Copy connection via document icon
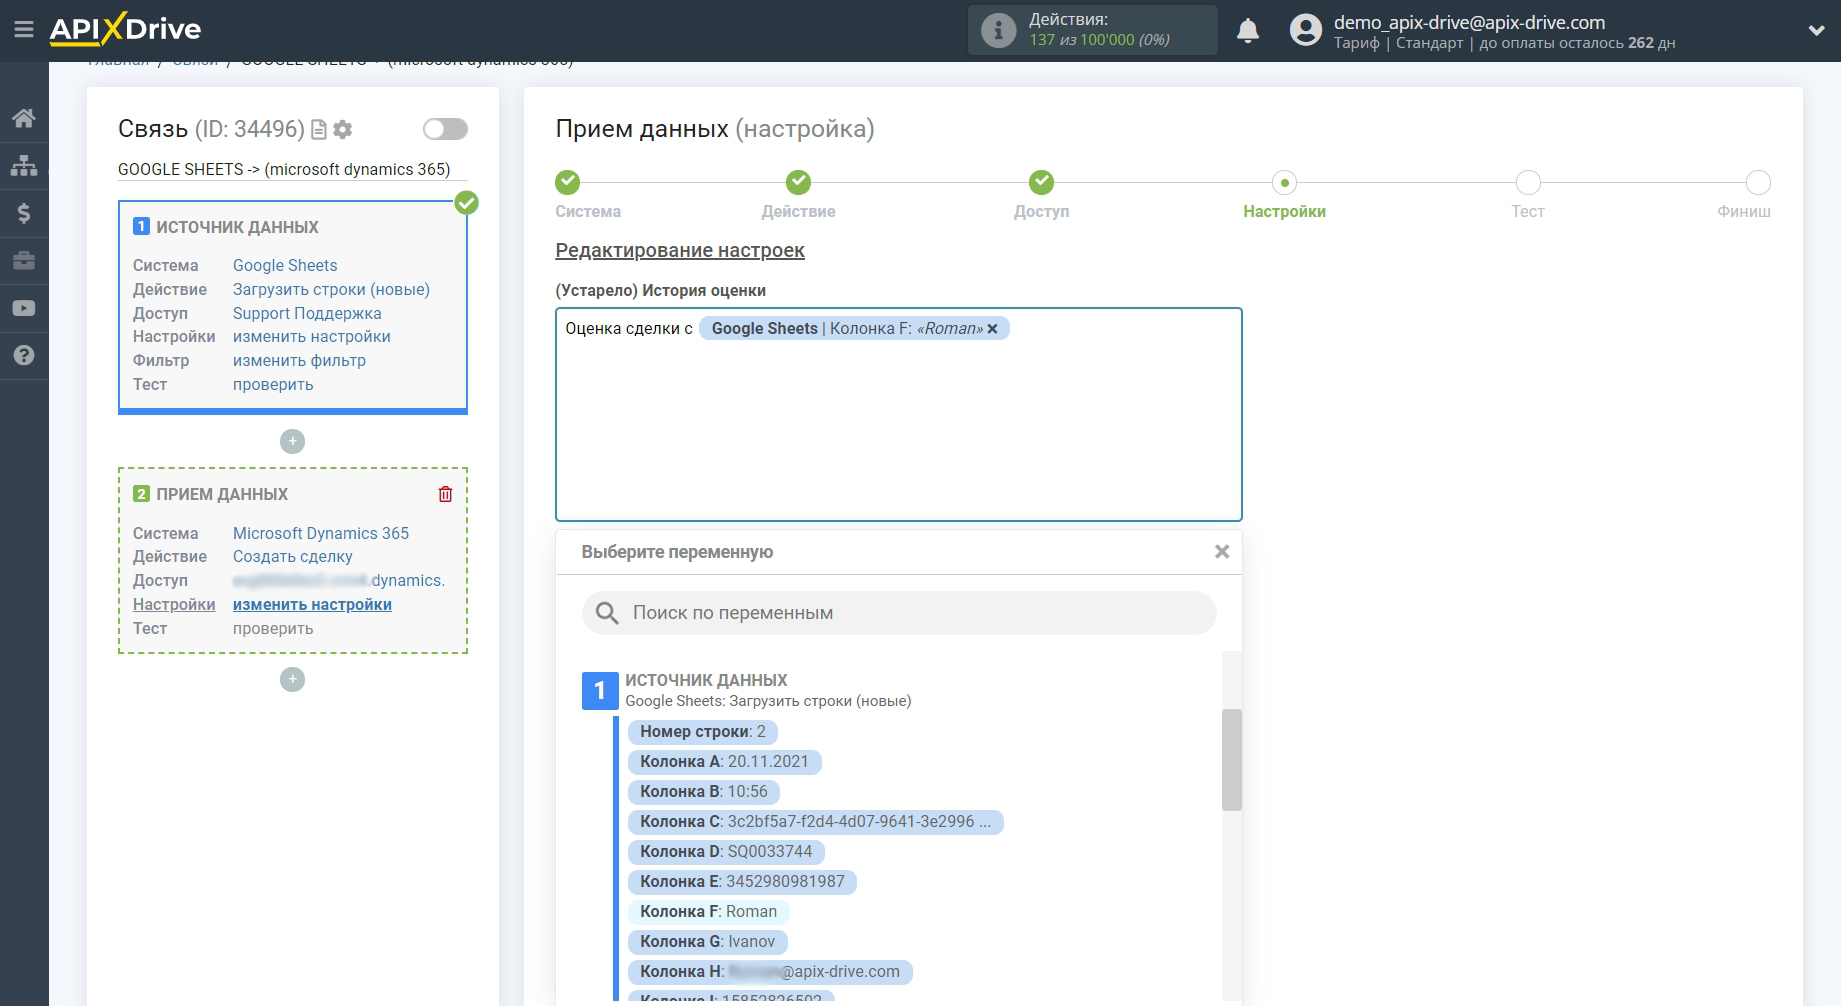The image size is (1841, 1006). 319,129
